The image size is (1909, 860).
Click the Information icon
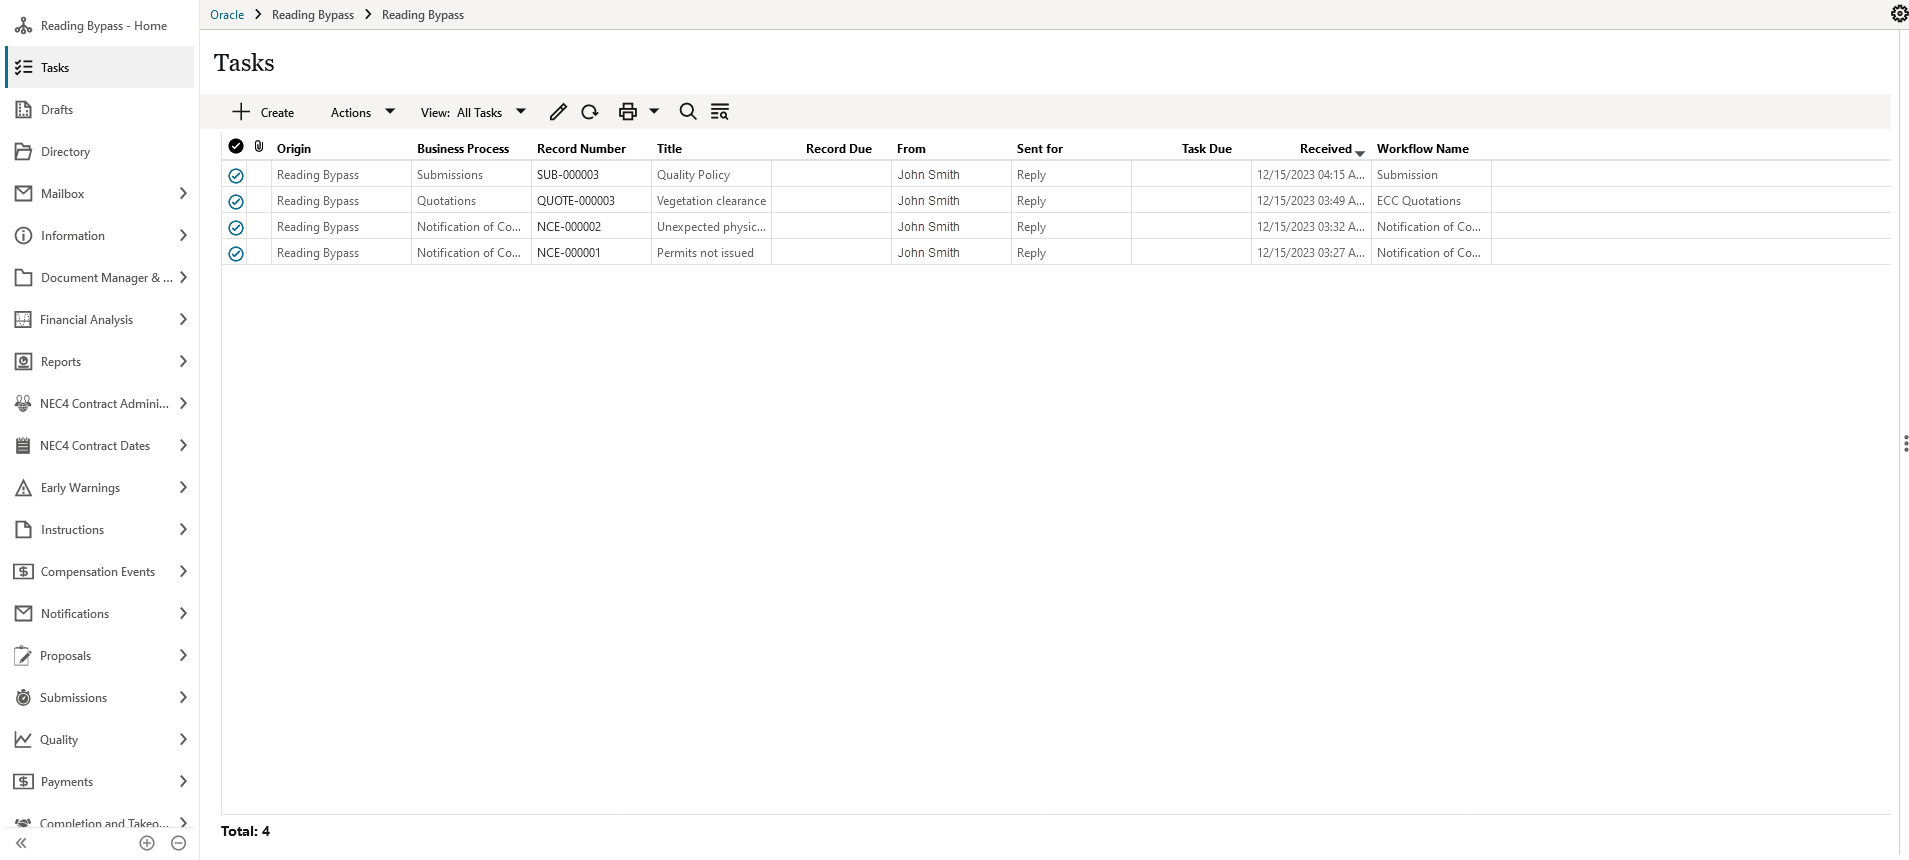[x=24, y=236]
